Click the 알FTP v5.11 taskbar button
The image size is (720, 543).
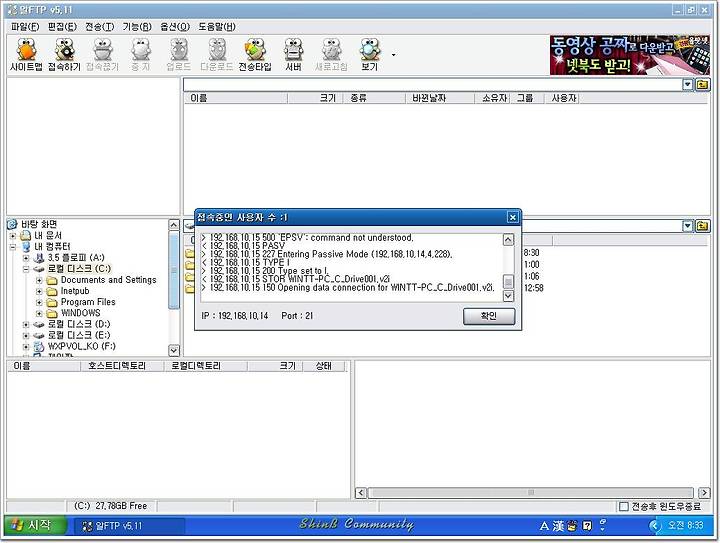coord(129,526)
